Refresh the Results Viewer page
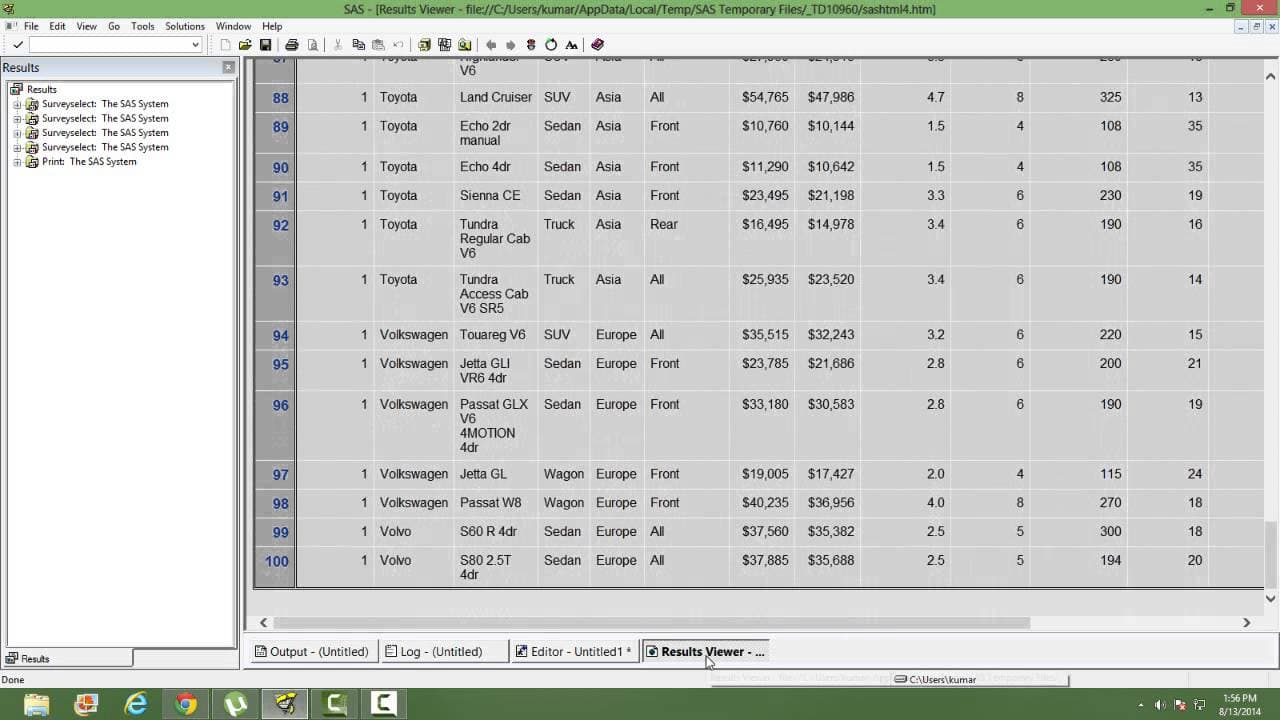The width and height of the screenshot is (1280, 720). click(551, 45)
